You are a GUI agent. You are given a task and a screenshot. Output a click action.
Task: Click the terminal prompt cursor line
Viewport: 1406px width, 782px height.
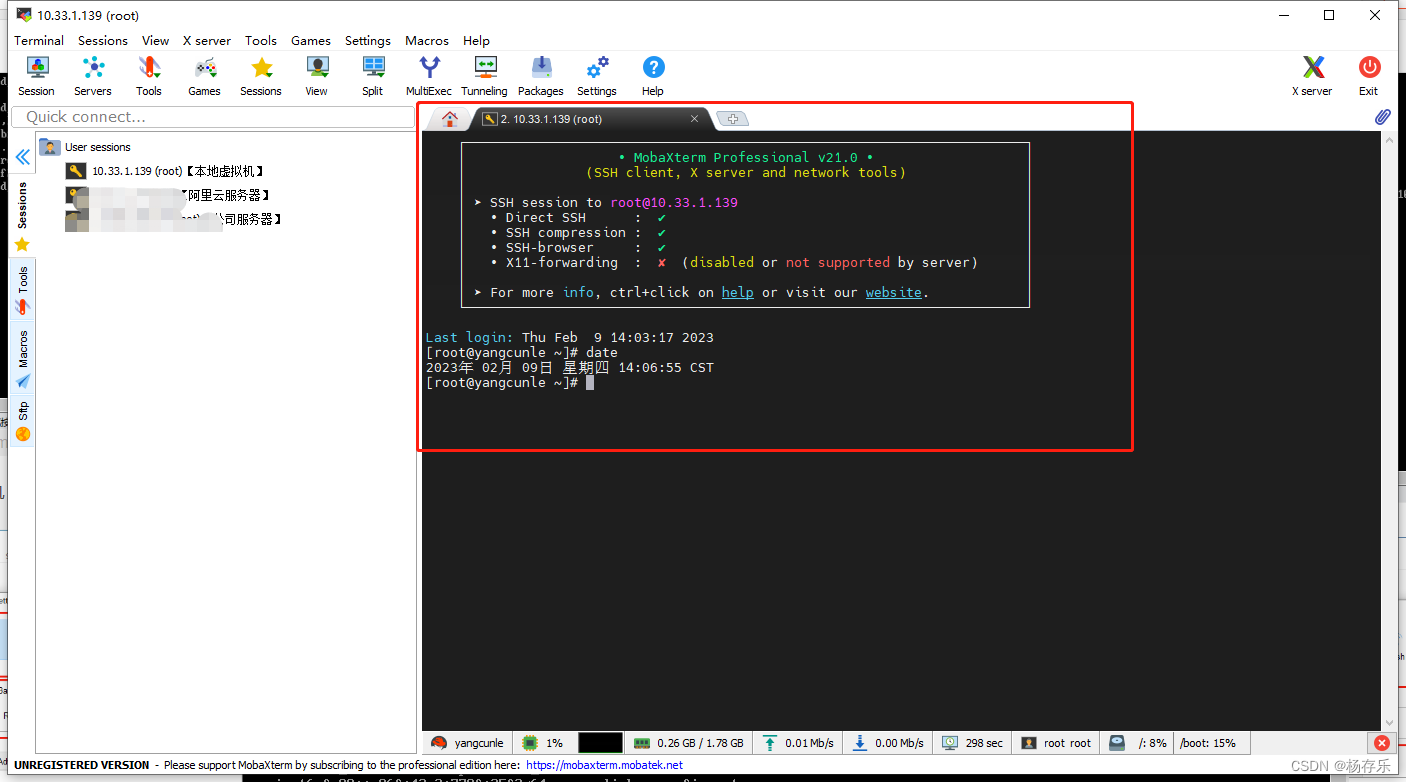coord(510,382)
